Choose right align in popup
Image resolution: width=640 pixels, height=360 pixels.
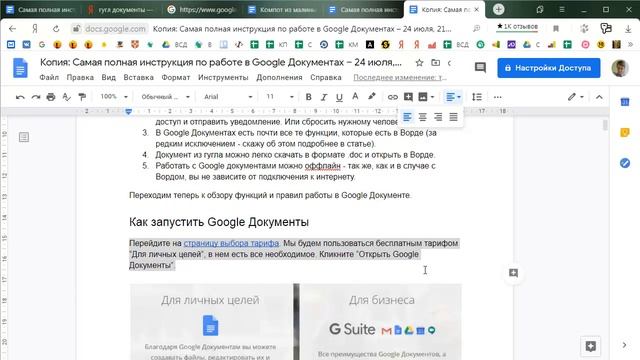[x=438, y=117]
